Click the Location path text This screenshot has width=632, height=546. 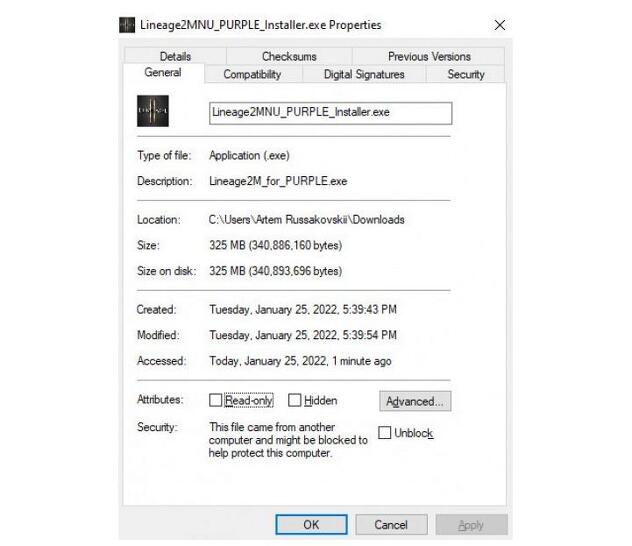coord(306,219)
